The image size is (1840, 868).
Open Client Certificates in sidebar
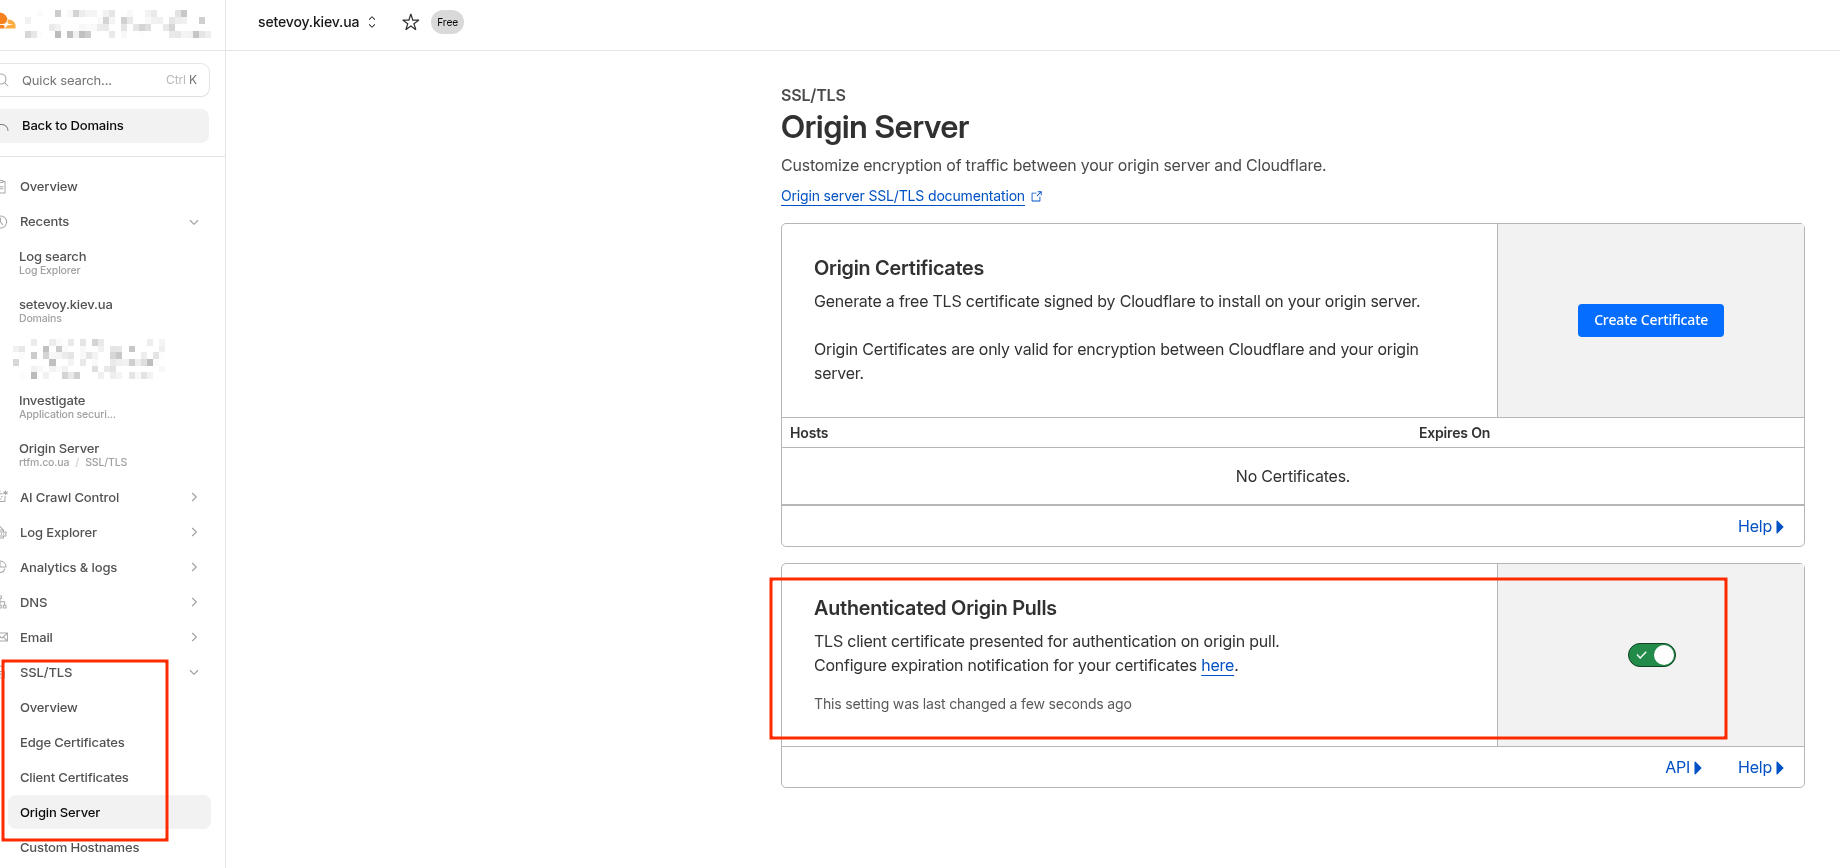[74, 778]
